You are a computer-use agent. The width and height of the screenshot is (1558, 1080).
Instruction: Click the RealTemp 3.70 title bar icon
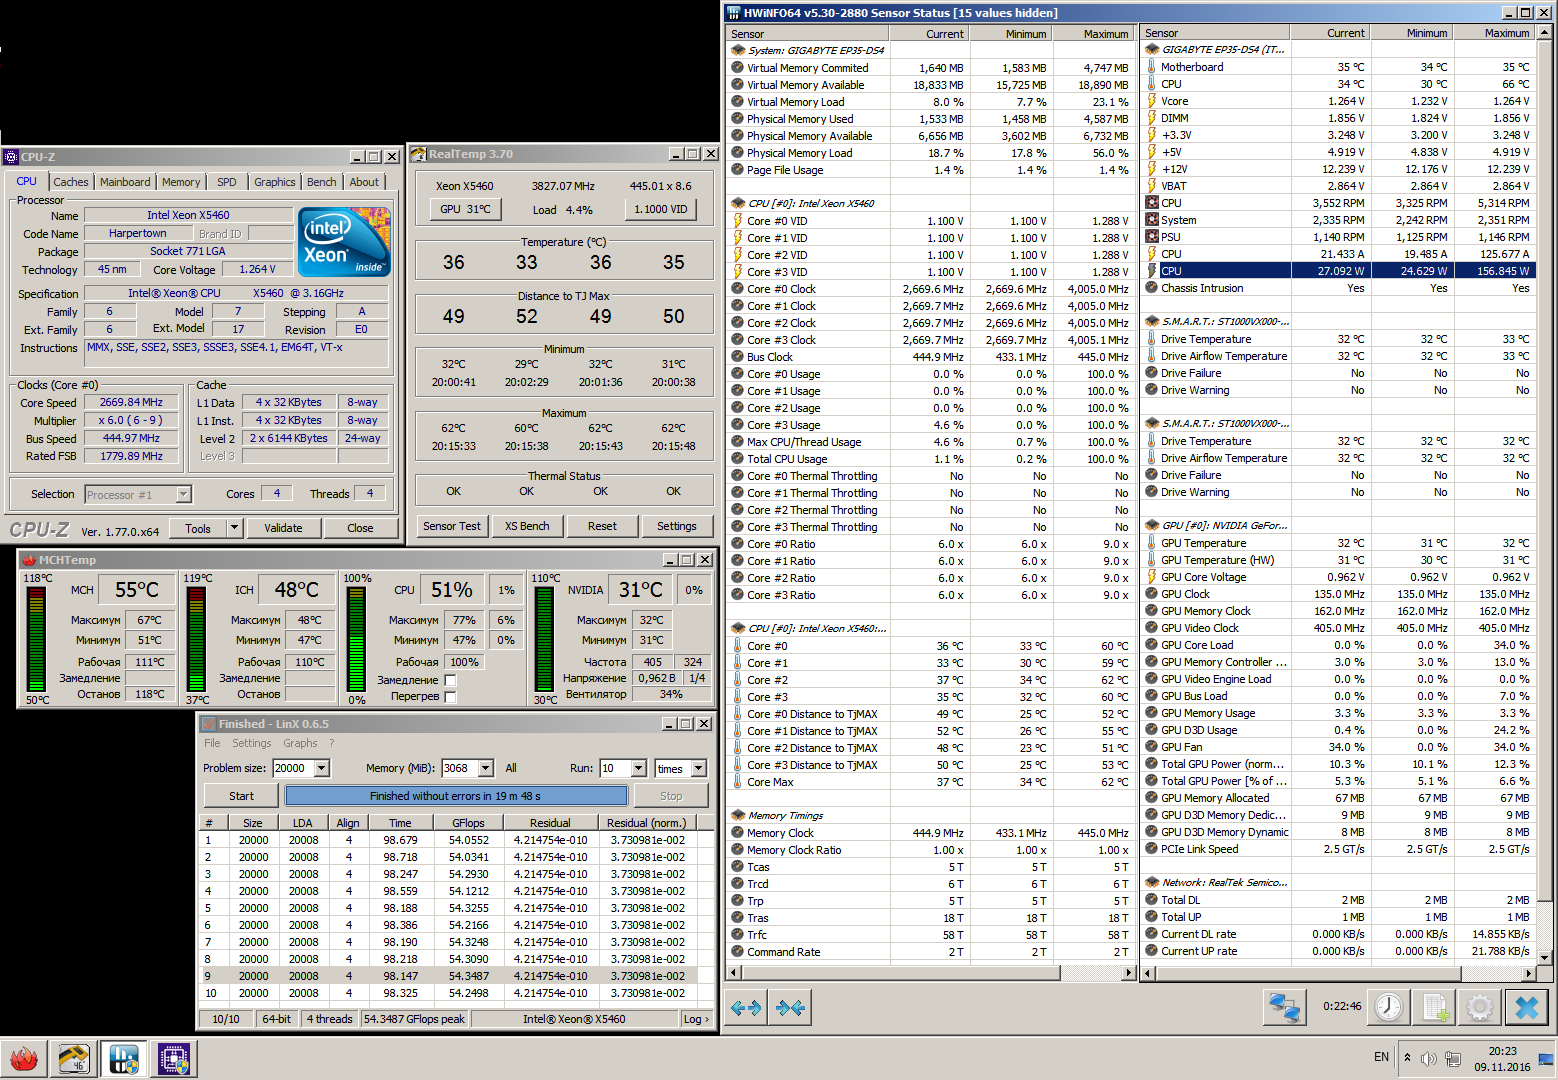point(420,154)
